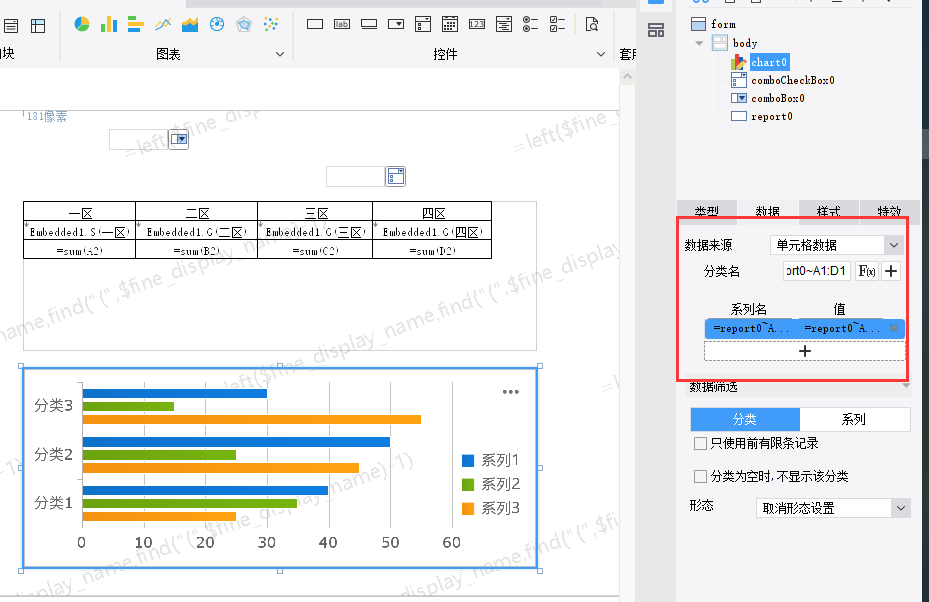
Task: Select chart0 in the component tree
Action: 769,62
